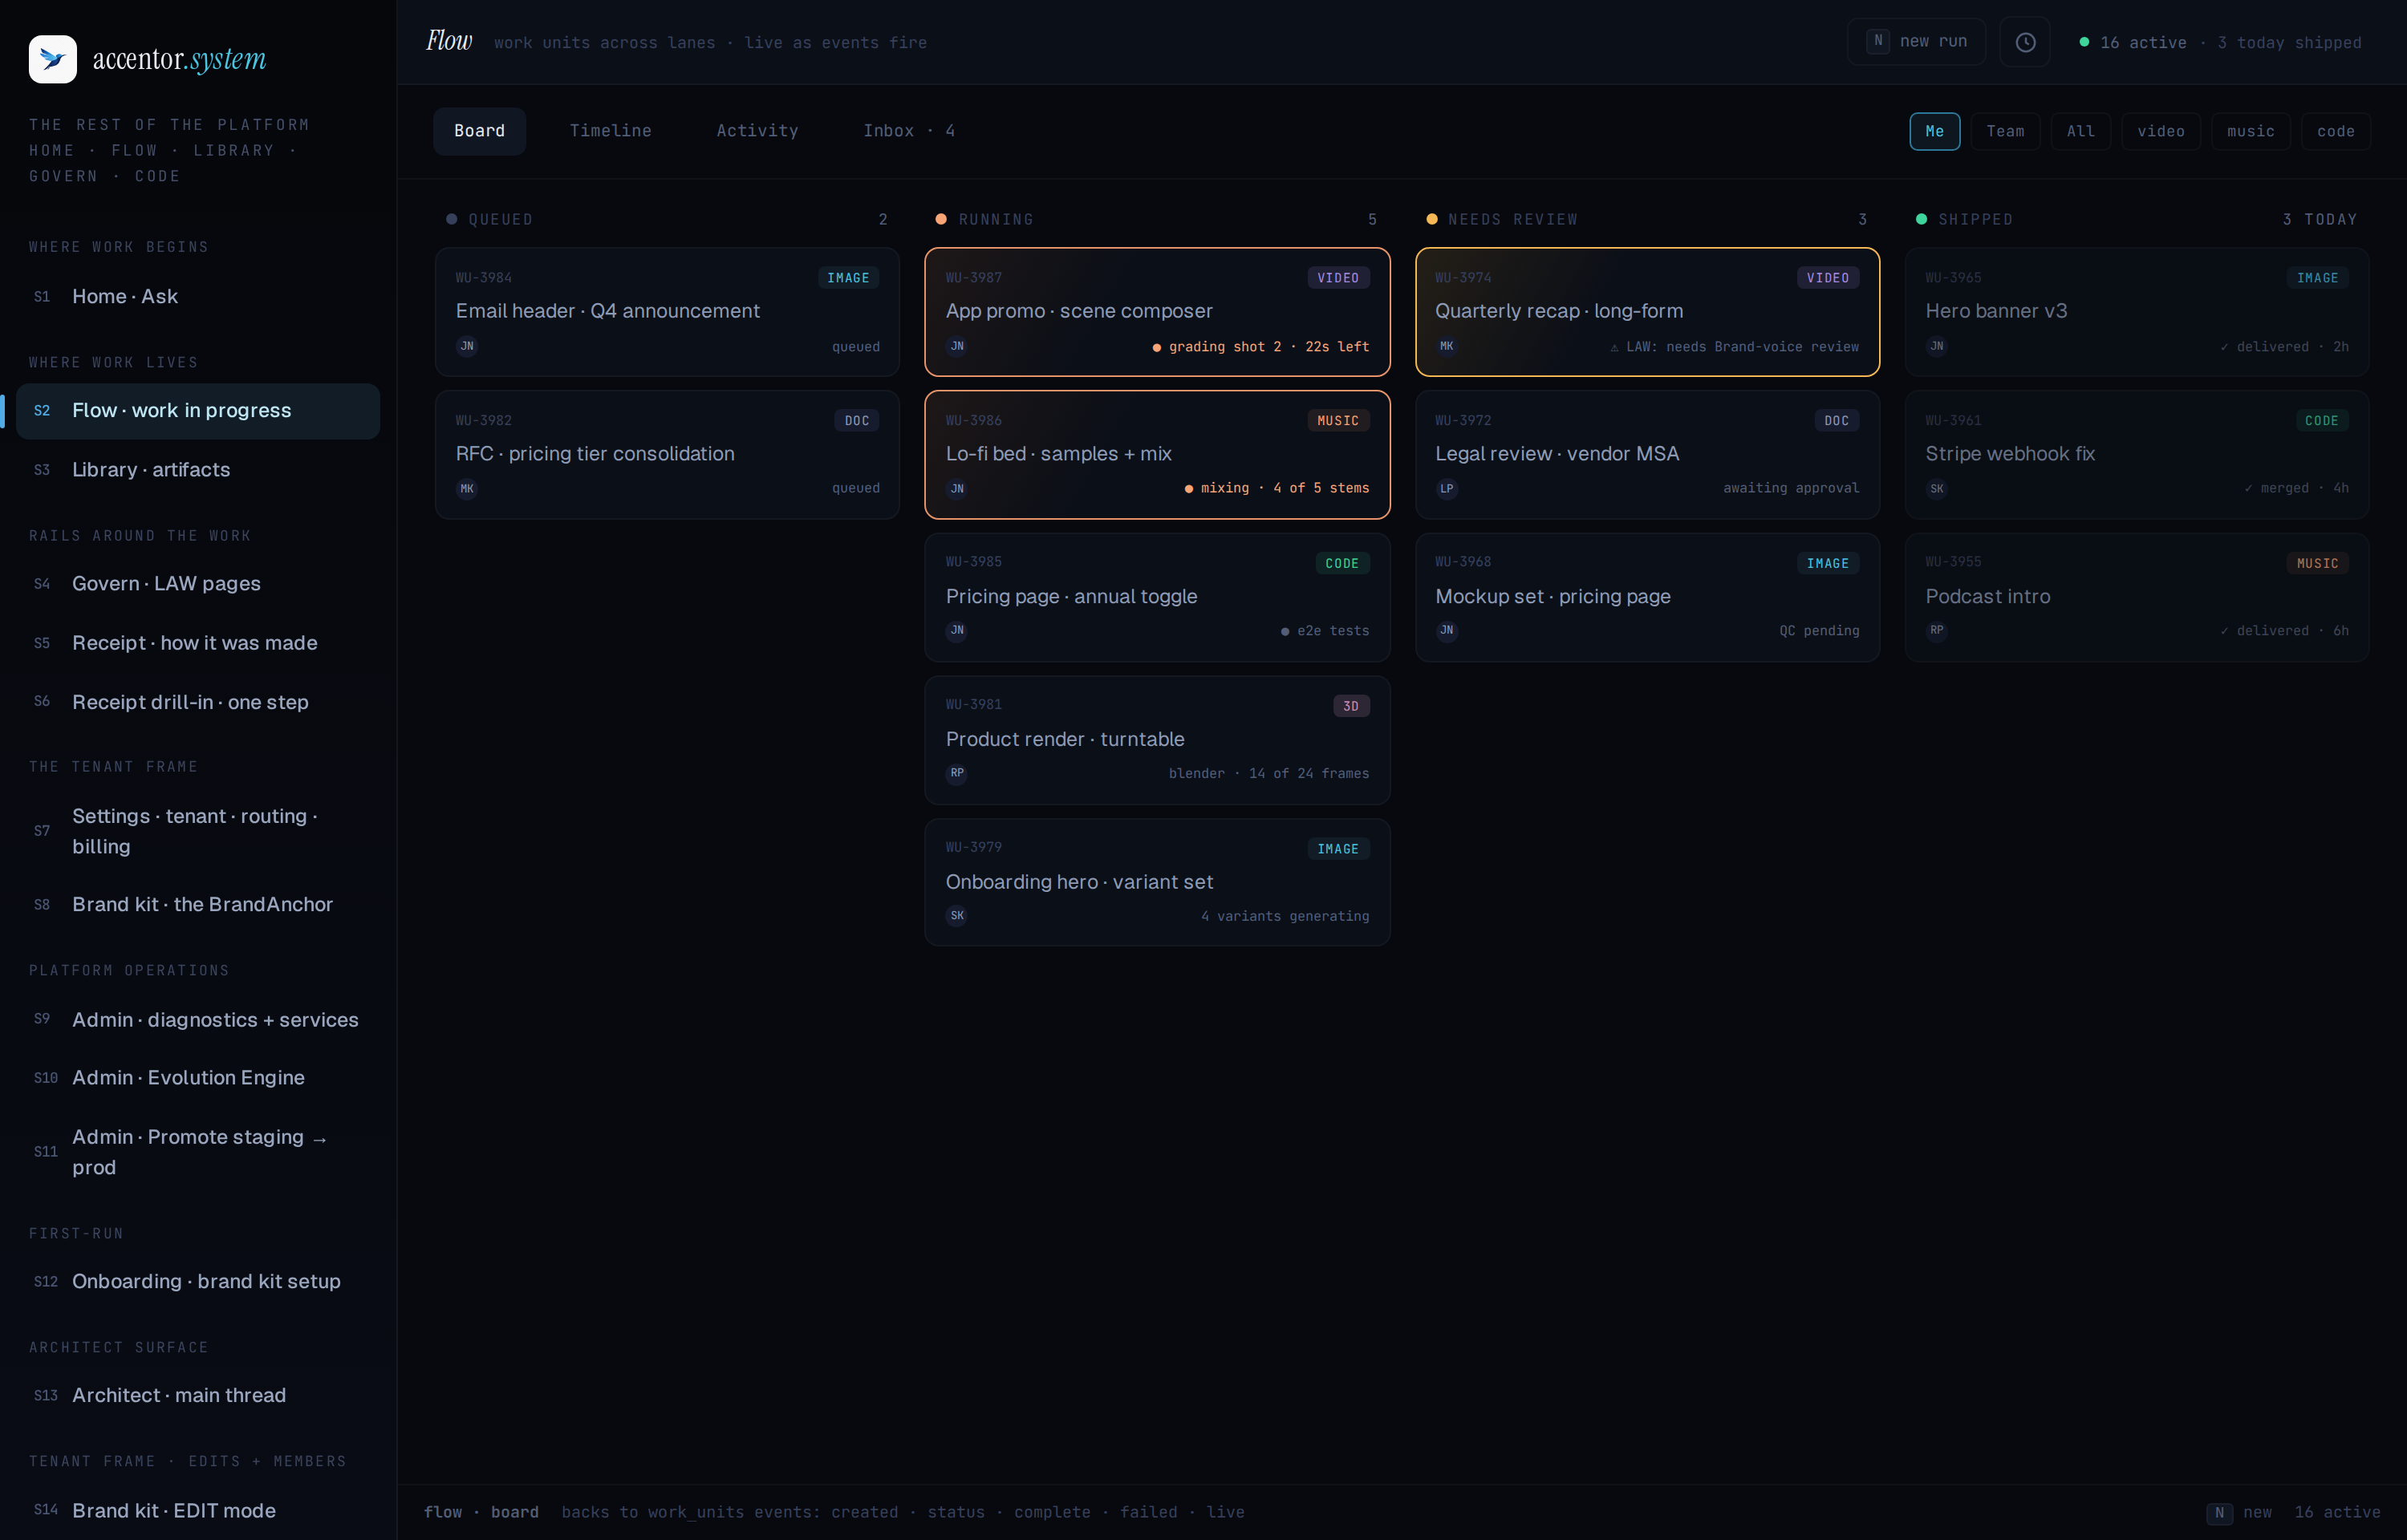Open Receipt · how it was made

coord(198,643)
